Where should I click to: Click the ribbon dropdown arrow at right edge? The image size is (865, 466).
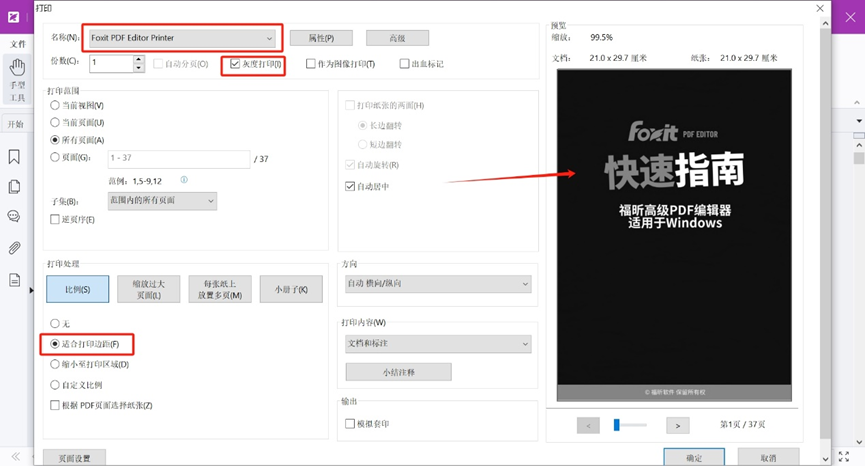tap(859, 120)
